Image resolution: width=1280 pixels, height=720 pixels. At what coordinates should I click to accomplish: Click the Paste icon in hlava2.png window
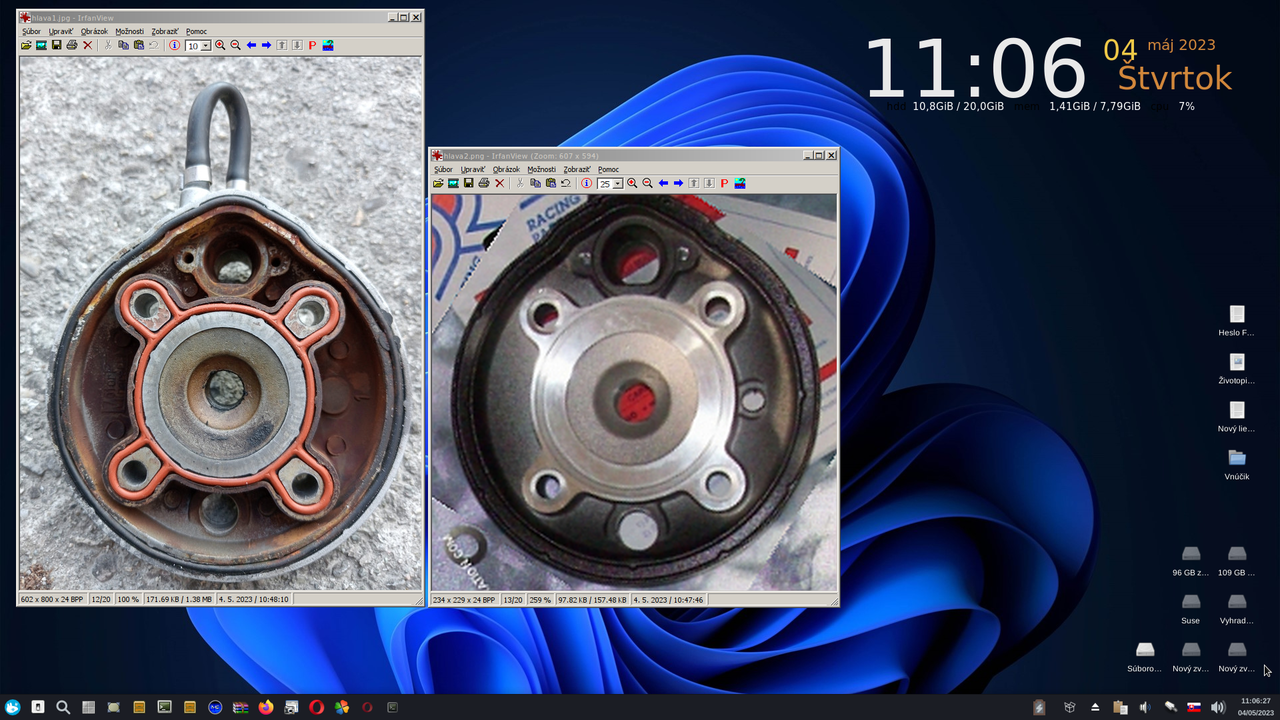[x=550, y=183]
